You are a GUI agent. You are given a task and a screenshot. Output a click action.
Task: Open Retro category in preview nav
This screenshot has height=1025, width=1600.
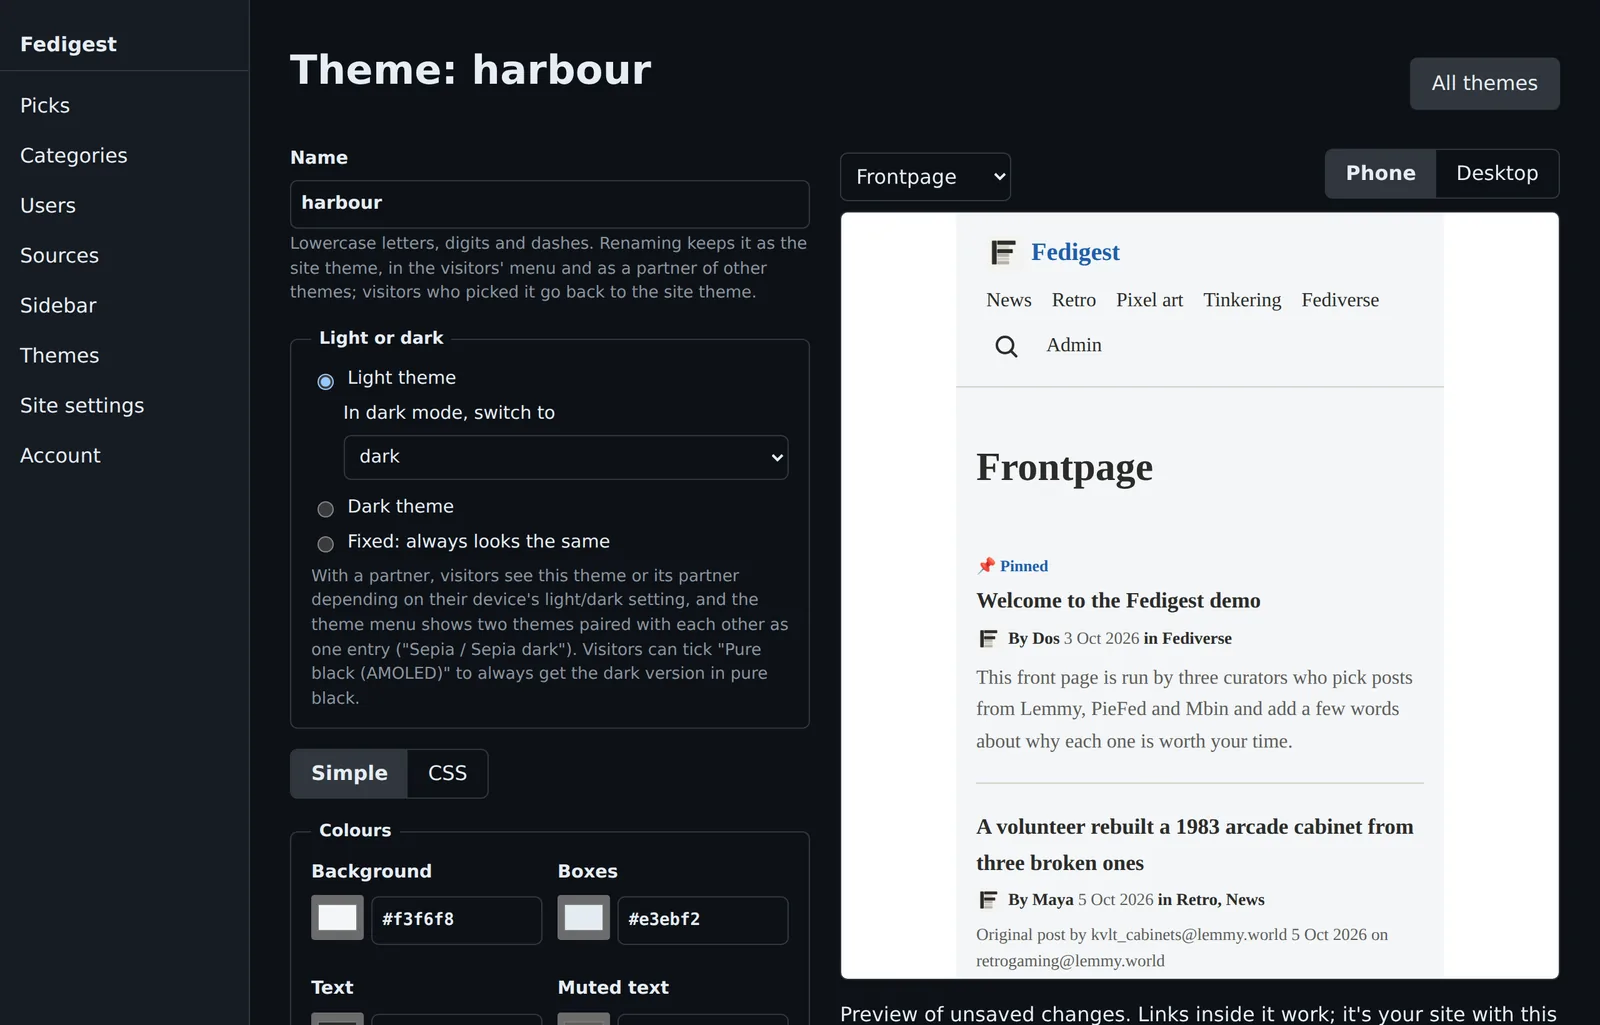pos(1073,300)
